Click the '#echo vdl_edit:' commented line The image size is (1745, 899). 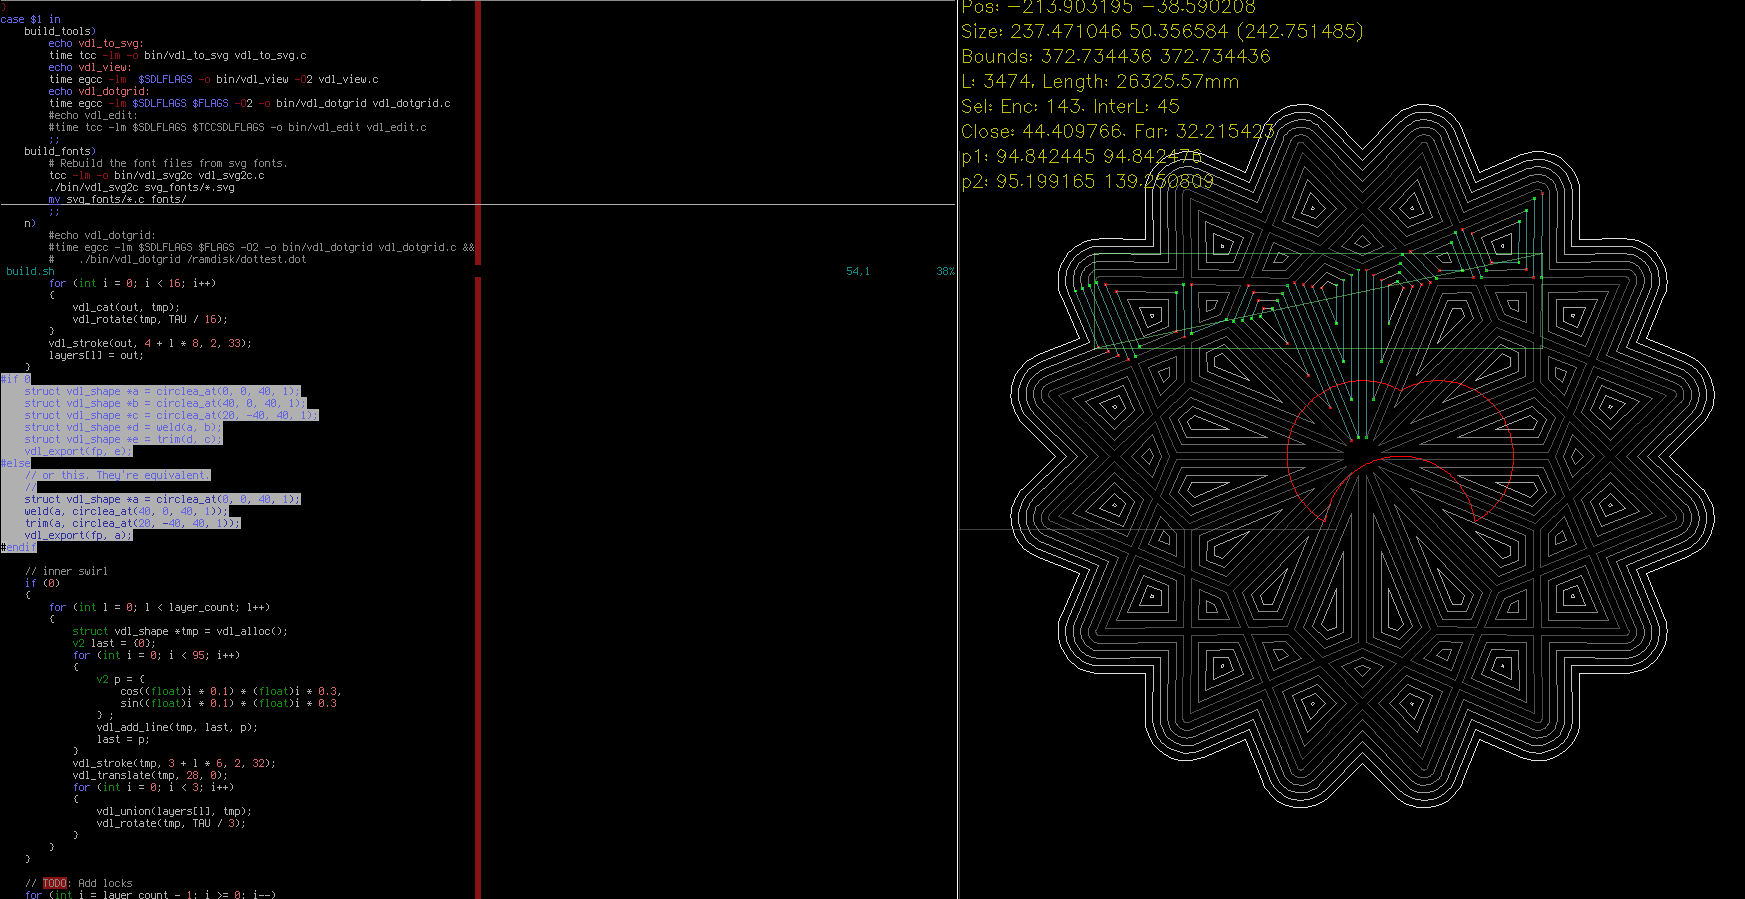[x=93, y=115]
